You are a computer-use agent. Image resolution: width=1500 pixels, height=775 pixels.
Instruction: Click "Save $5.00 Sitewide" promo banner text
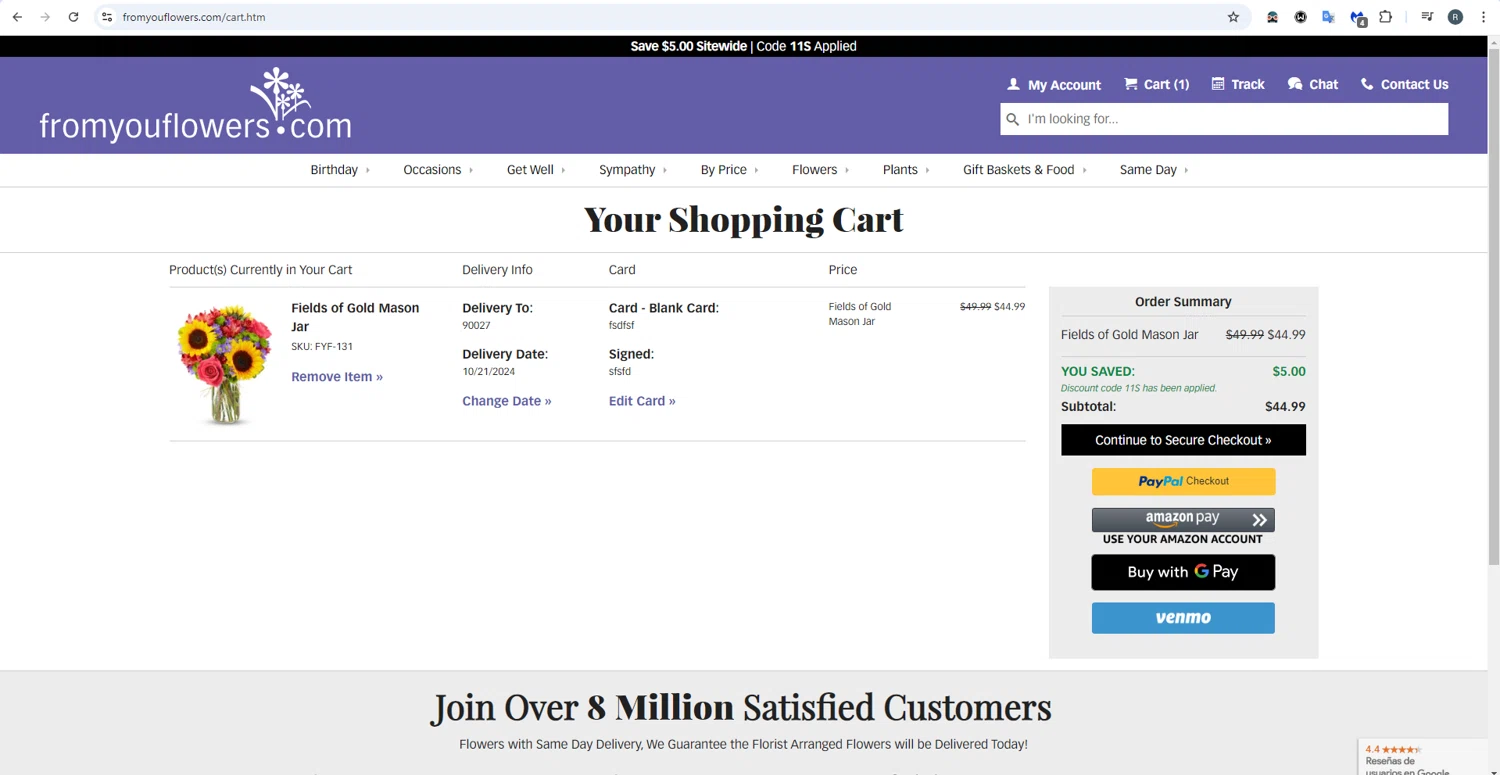coord(688,46)
